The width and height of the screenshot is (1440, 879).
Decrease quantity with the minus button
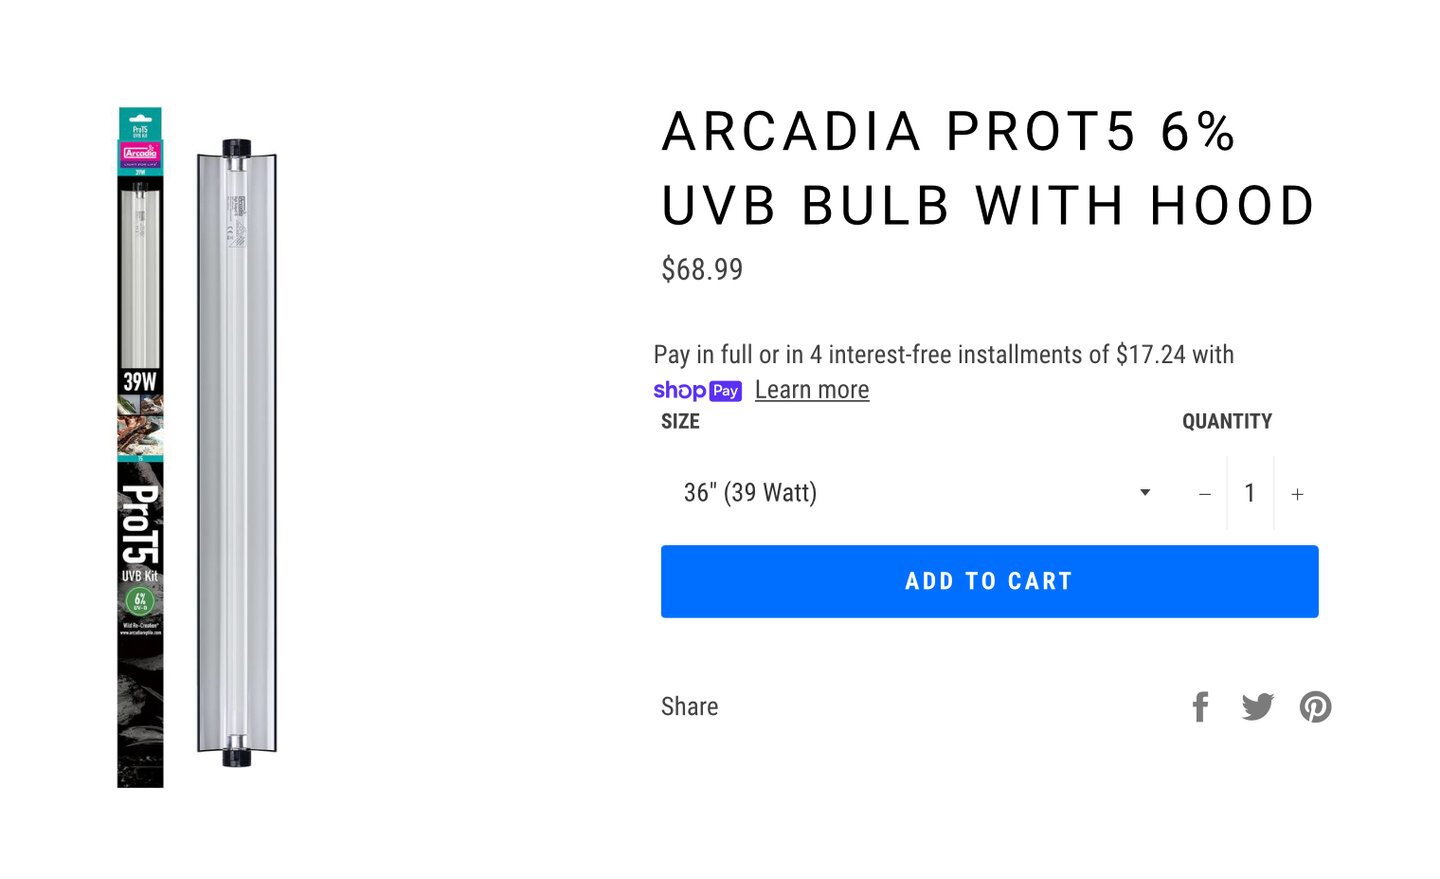1205,494
